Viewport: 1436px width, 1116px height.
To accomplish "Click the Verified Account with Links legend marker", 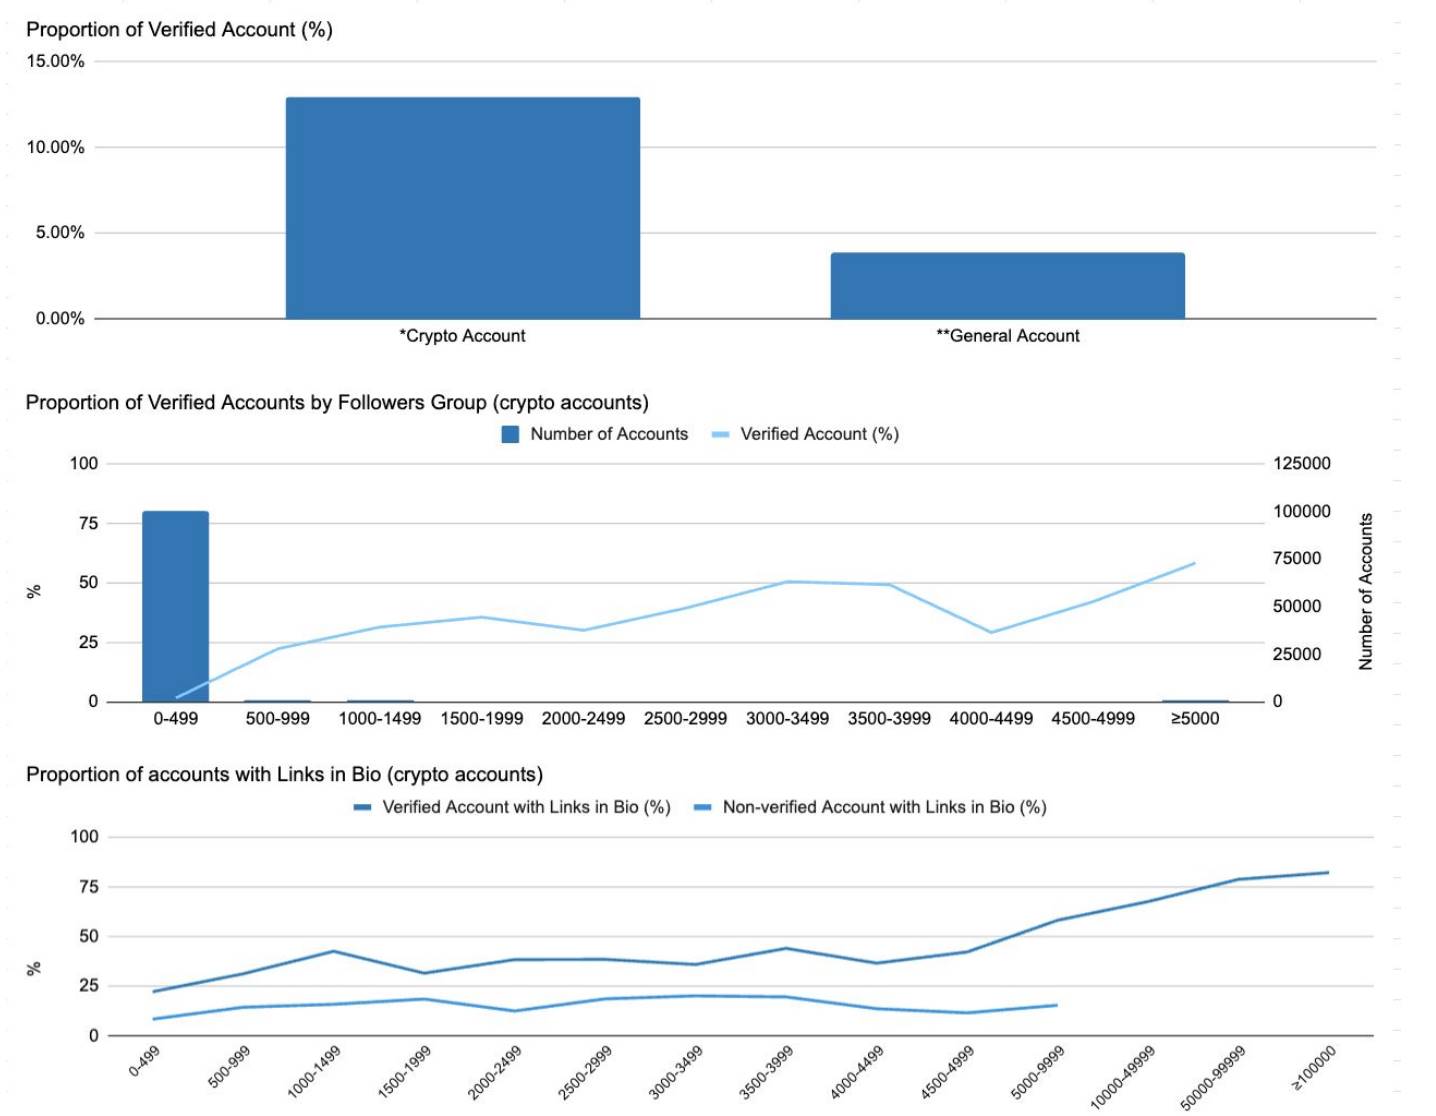I will click(363, 807).
